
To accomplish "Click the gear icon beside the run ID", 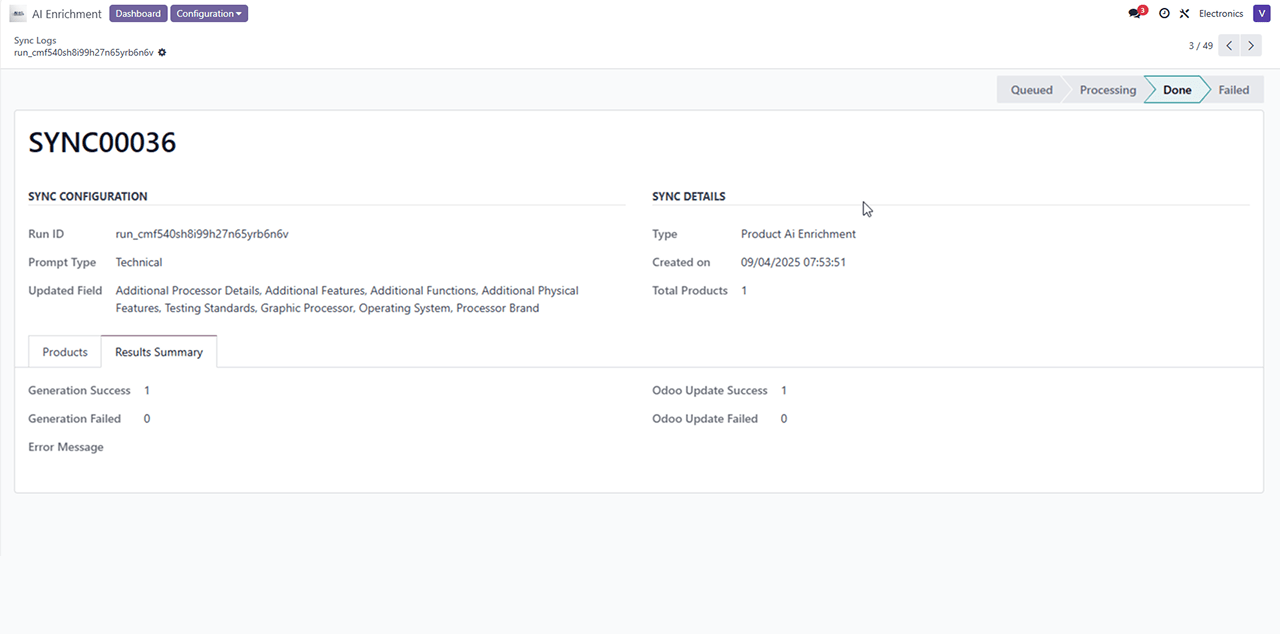I will pyautogui.click(x=162, y=52).
